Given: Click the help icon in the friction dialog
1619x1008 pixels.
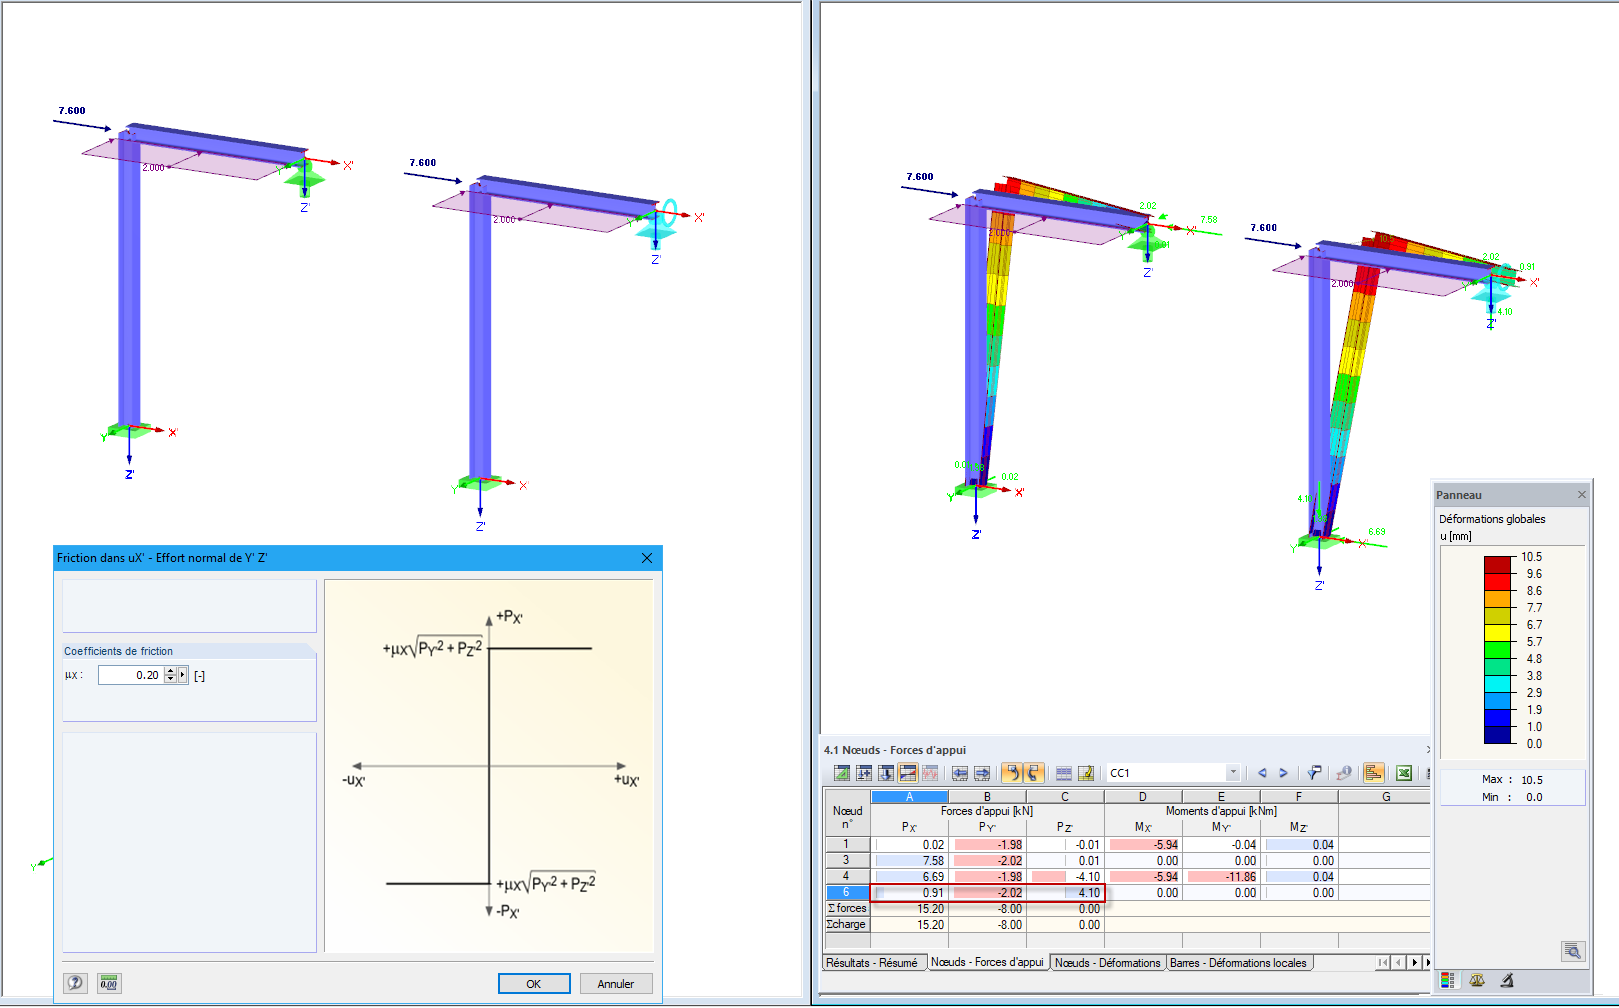Looking at the screenshot, I should [x=75, y=983].
